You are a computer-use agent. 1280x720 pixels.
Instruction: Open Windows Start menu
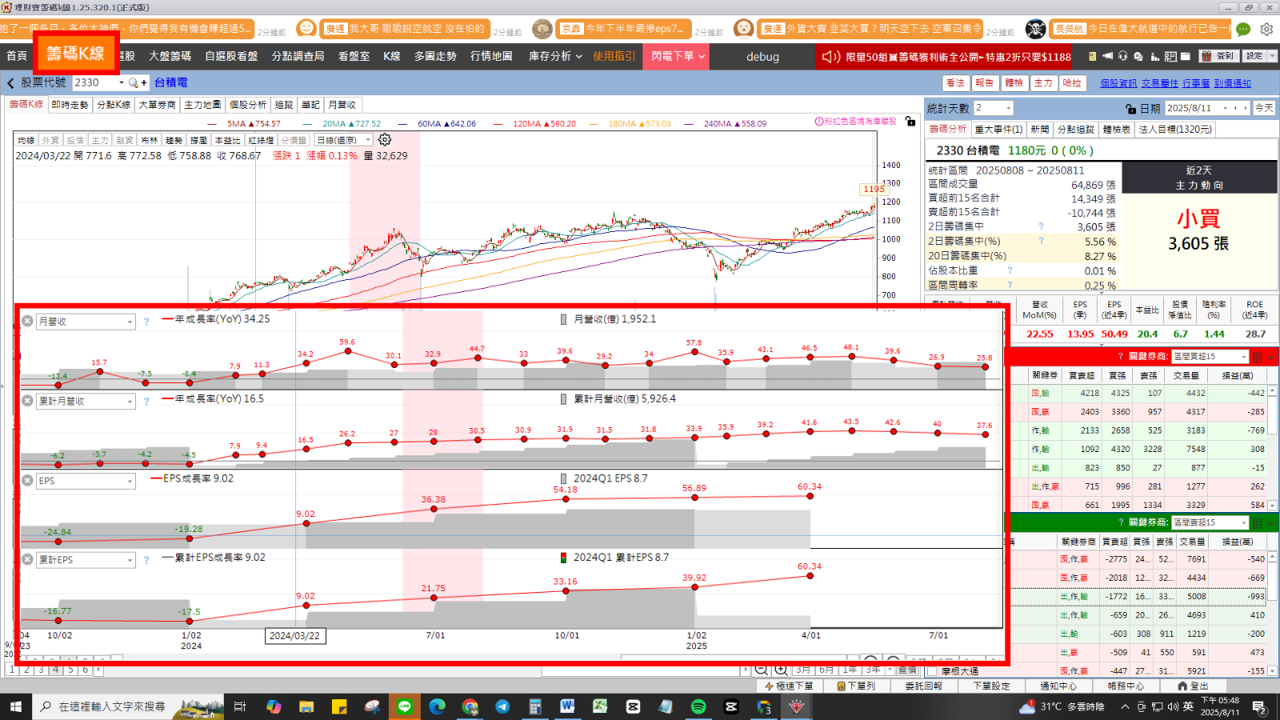(16, 706)
